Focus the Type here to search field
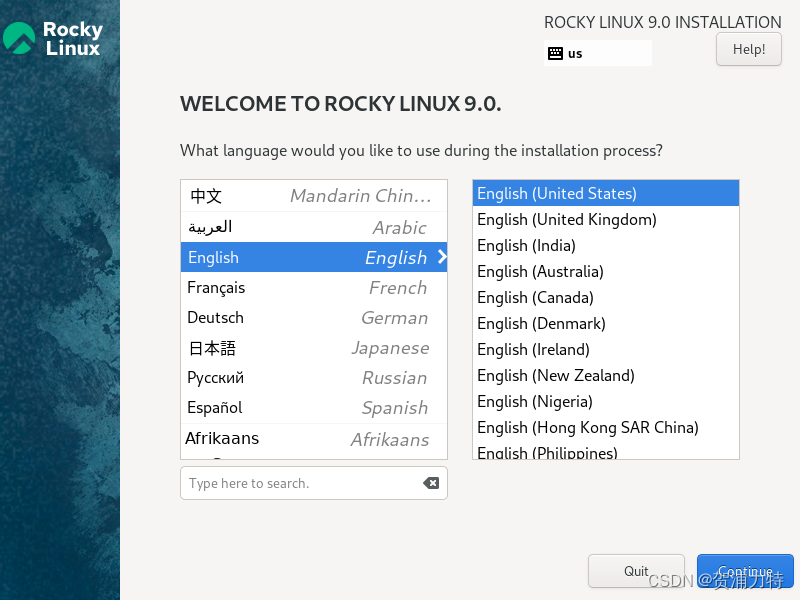 314,483
